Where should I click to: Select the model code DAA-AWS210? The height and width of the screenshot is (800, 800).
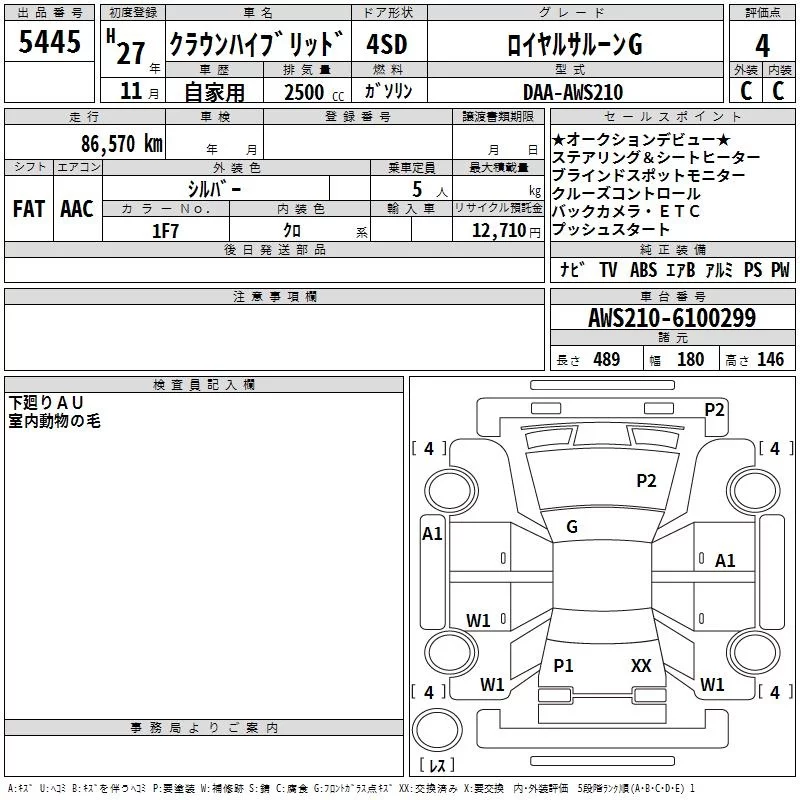click(x=573, y=92)
